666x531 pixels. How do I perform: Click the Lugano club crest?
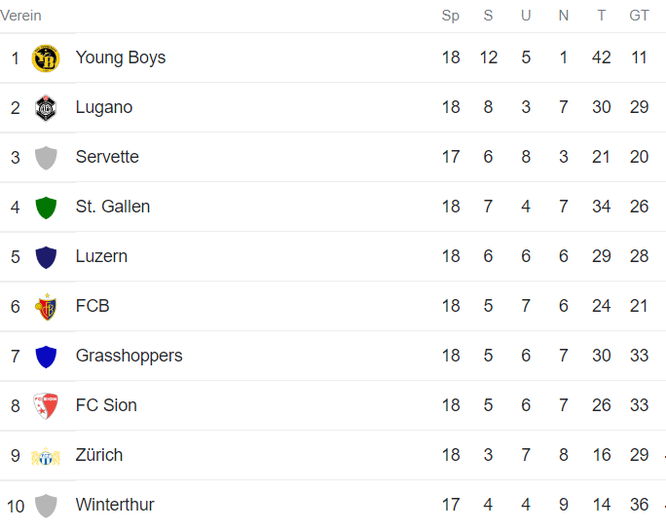(46, 108)
